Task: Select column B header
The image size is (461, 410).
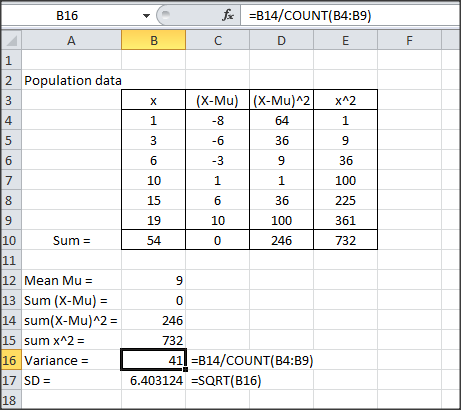Action: 153,40
